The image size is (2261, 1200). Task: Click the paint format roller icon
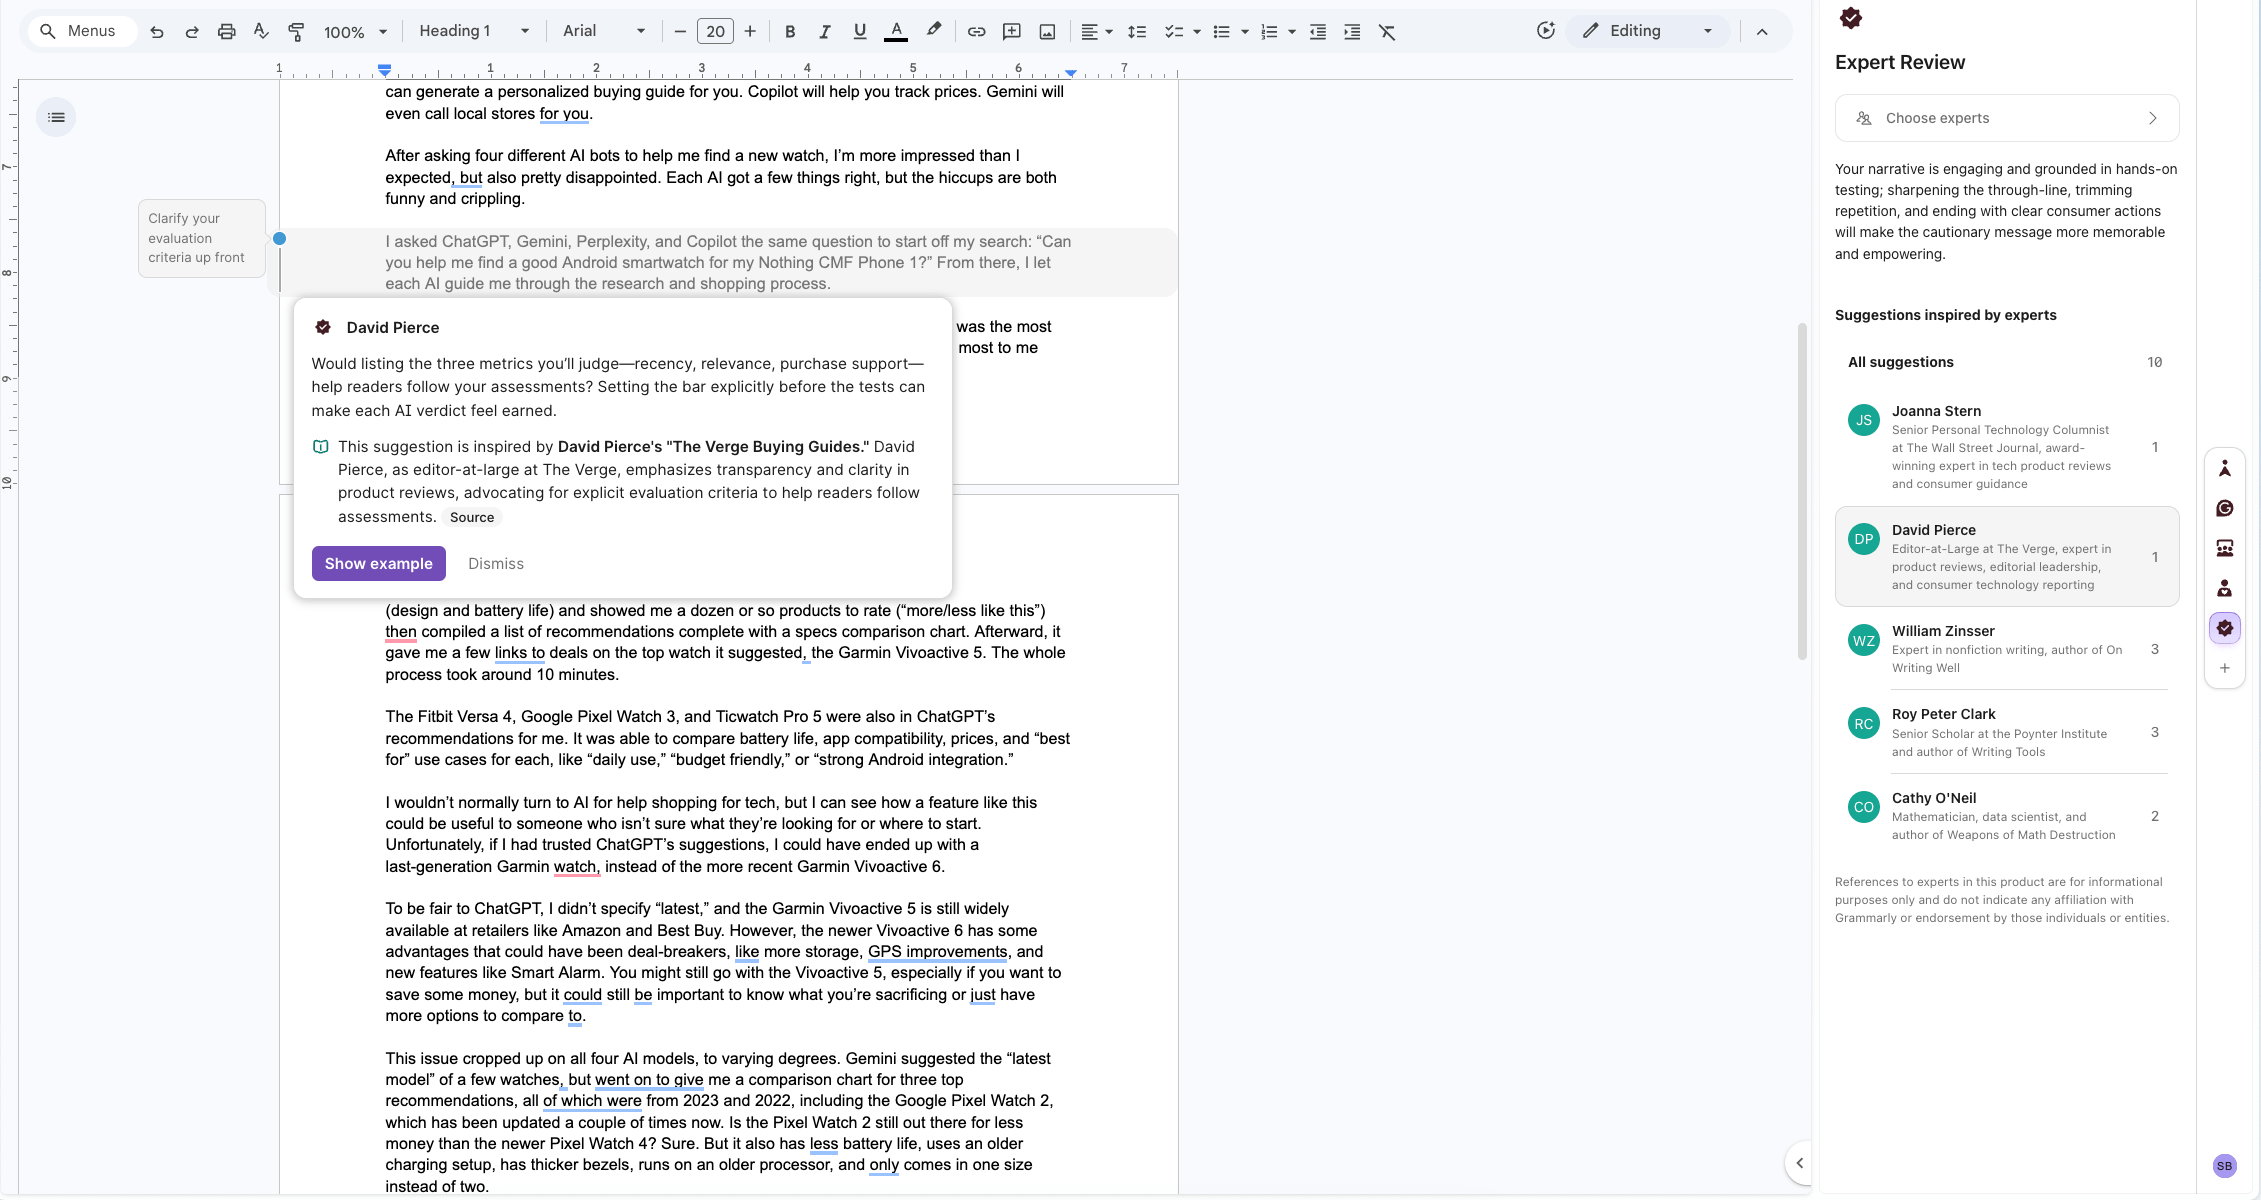(x=296, y=32)
